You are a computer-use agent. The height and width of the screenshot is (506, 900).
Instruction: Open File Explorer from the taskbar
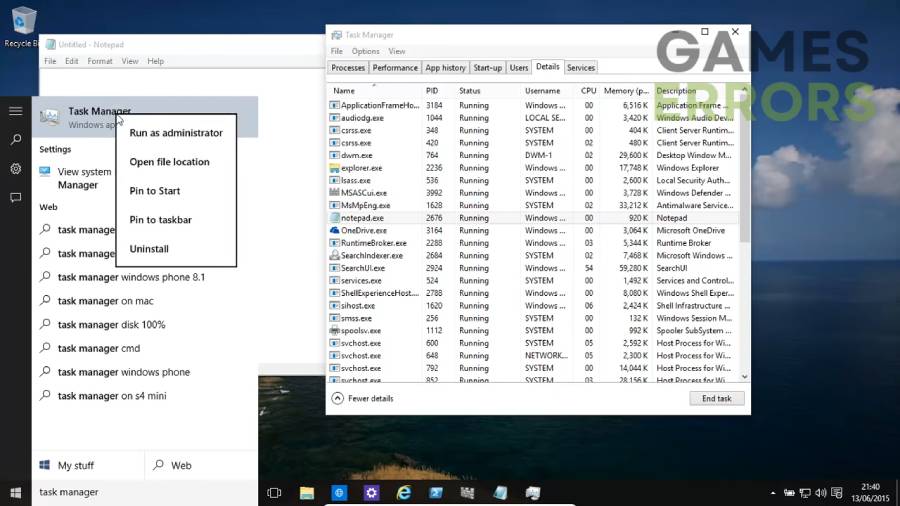tap(307, 493)
